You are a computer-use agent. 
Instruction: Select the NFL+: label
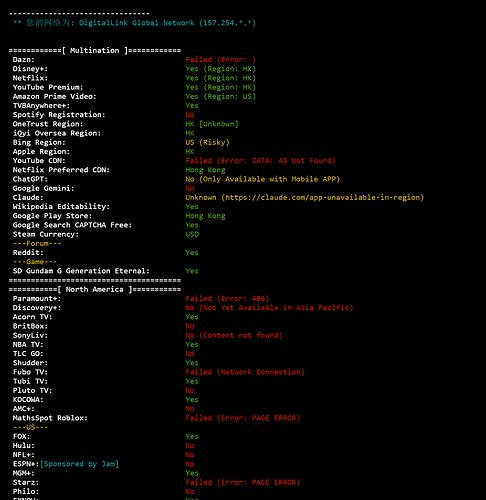(x=24, y=455)
